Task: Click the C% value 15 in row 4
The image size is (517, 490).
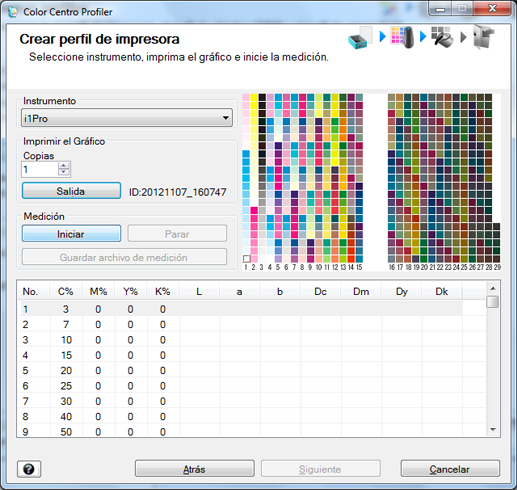Action: click(x=66, y=355)
